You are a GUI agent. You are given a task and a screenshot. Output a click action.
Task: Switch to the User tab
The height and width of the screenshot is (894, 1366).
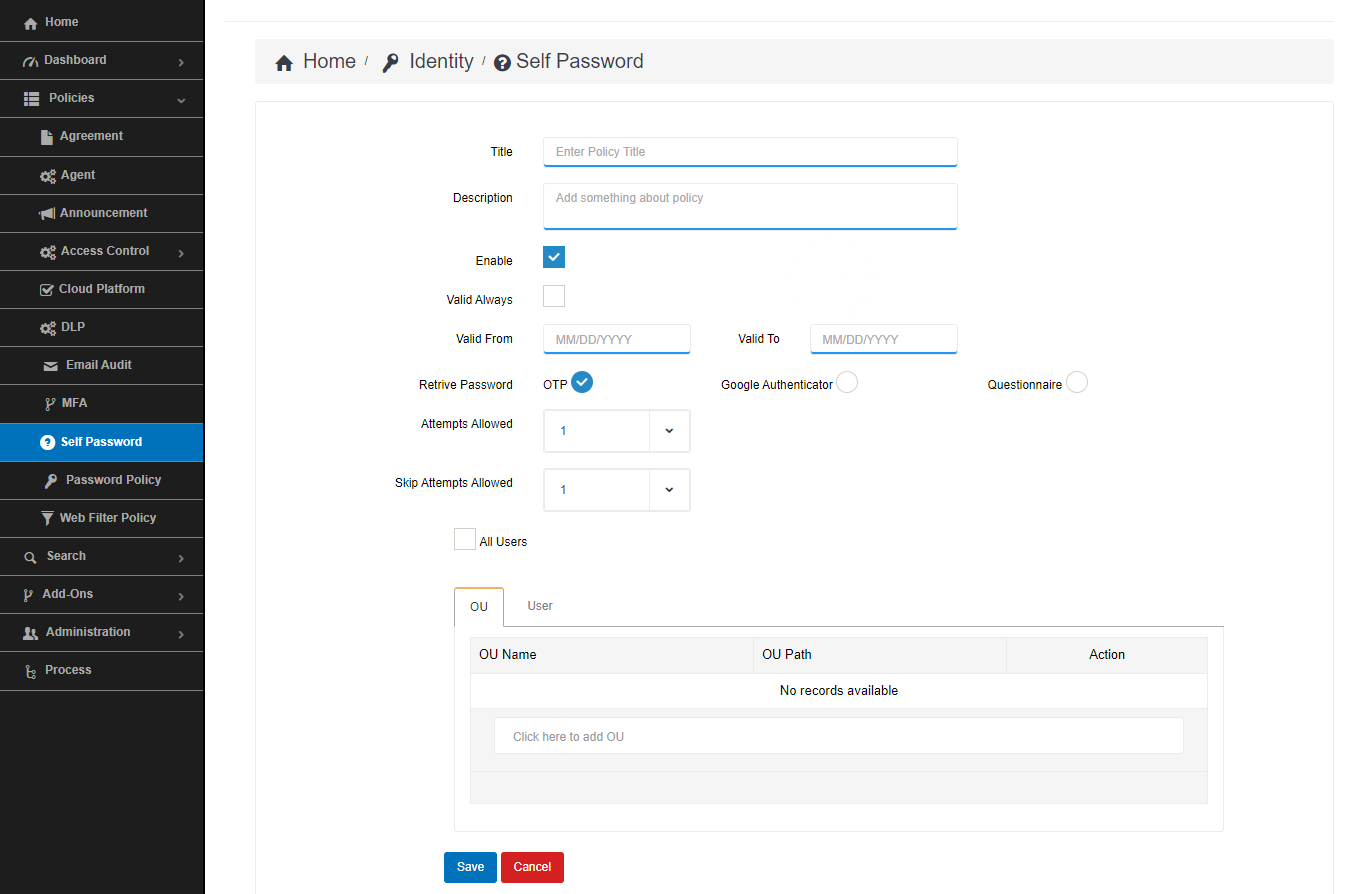coord(539,605)
